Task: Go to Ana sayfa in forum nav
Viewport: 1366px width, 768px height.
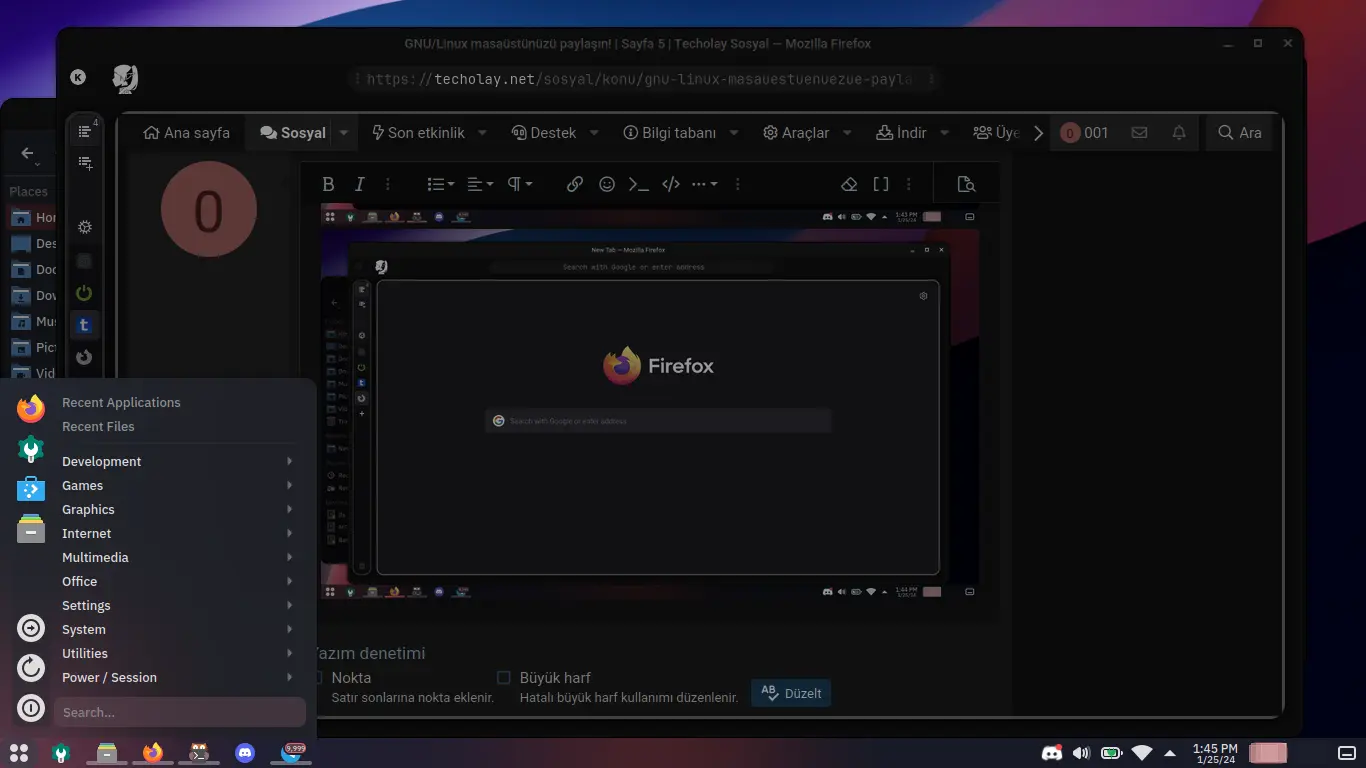Action: coord(187,132)
